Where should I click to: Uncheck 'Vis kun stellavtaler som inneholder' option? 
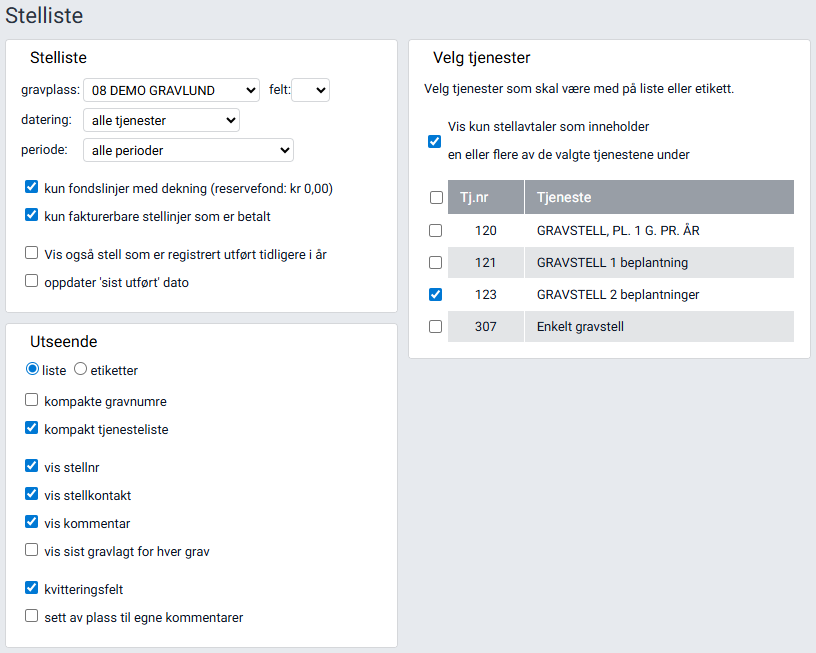coord(433,141)
